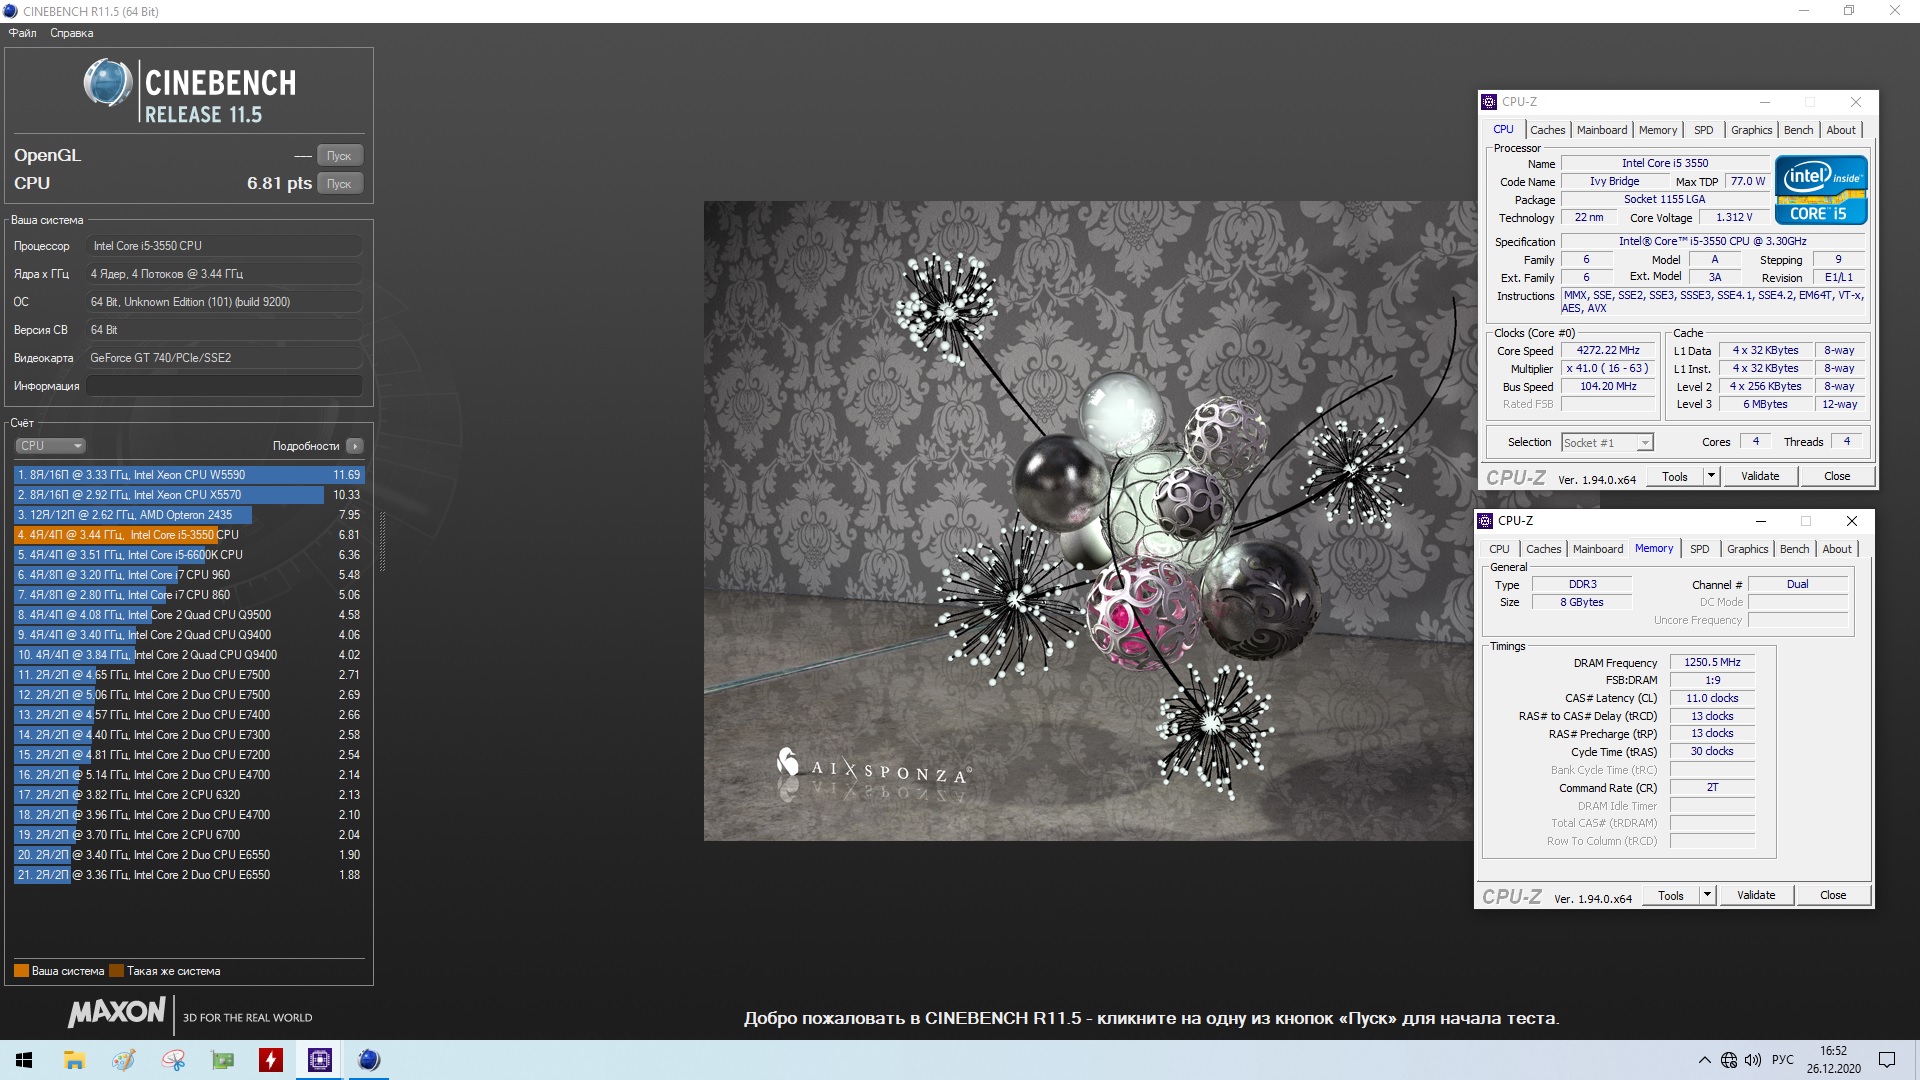Run the CPU test with Пуск
This screenshot has height=1080, width=1920.
tap(339, 184)
